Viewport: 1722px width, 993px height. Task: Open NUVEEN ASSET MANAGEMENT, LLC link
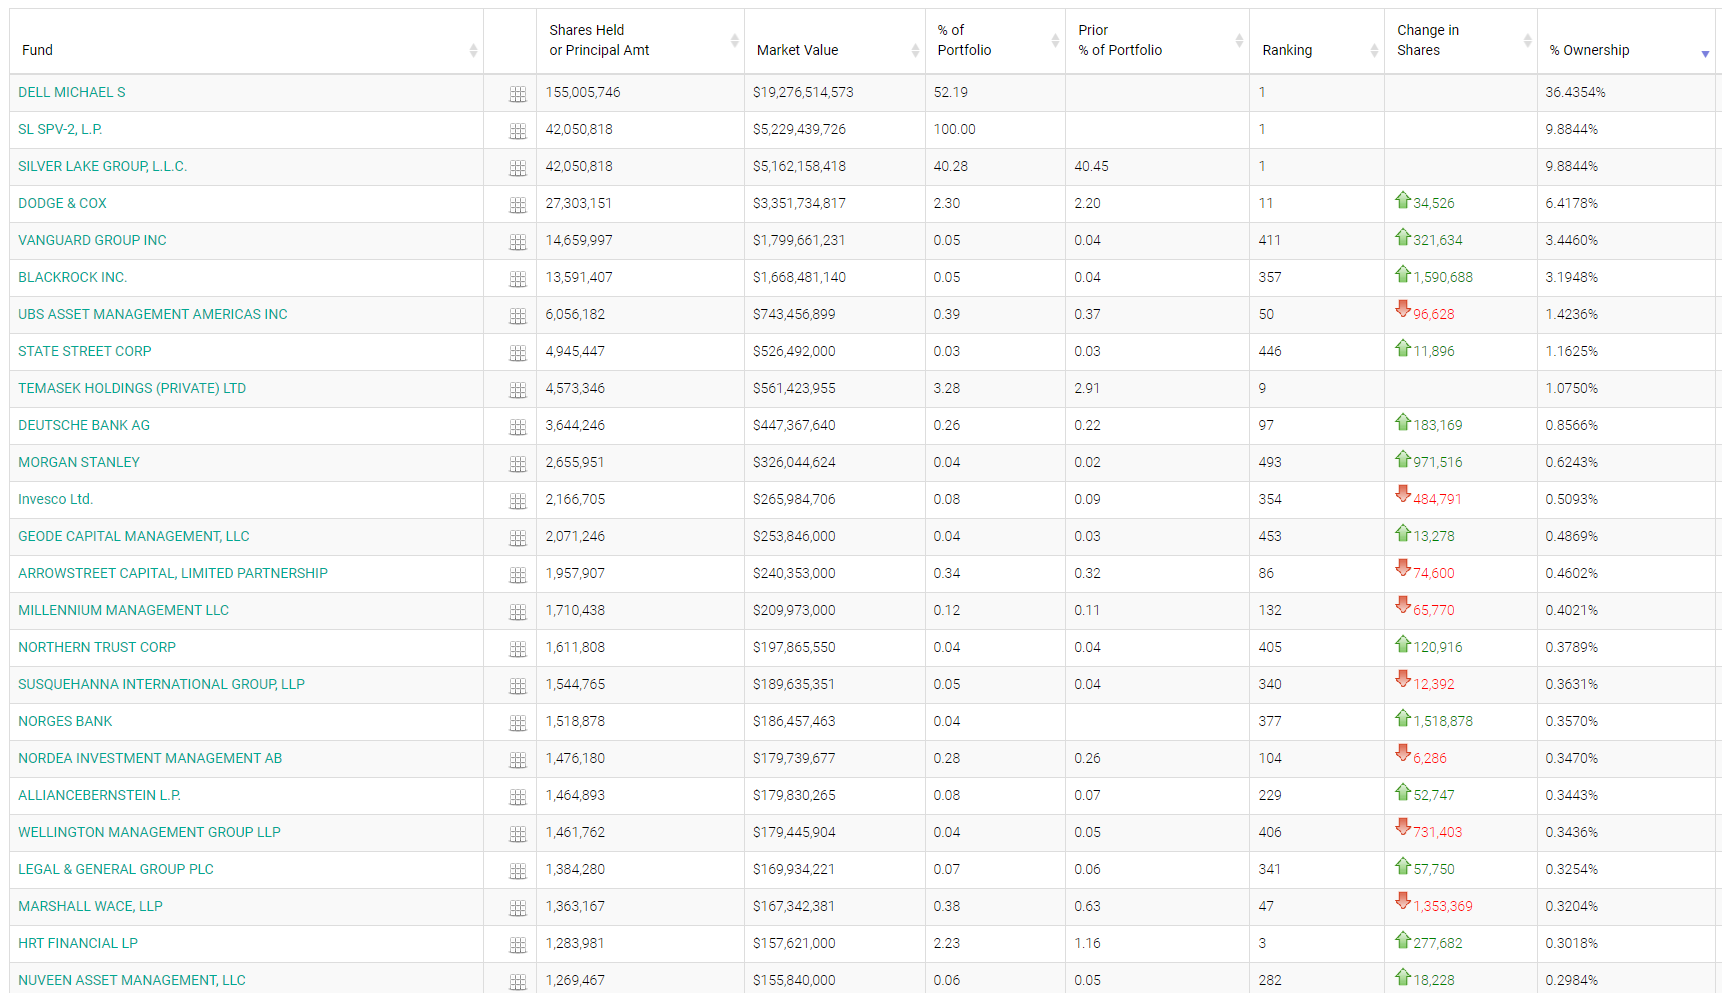click(132, 980)
